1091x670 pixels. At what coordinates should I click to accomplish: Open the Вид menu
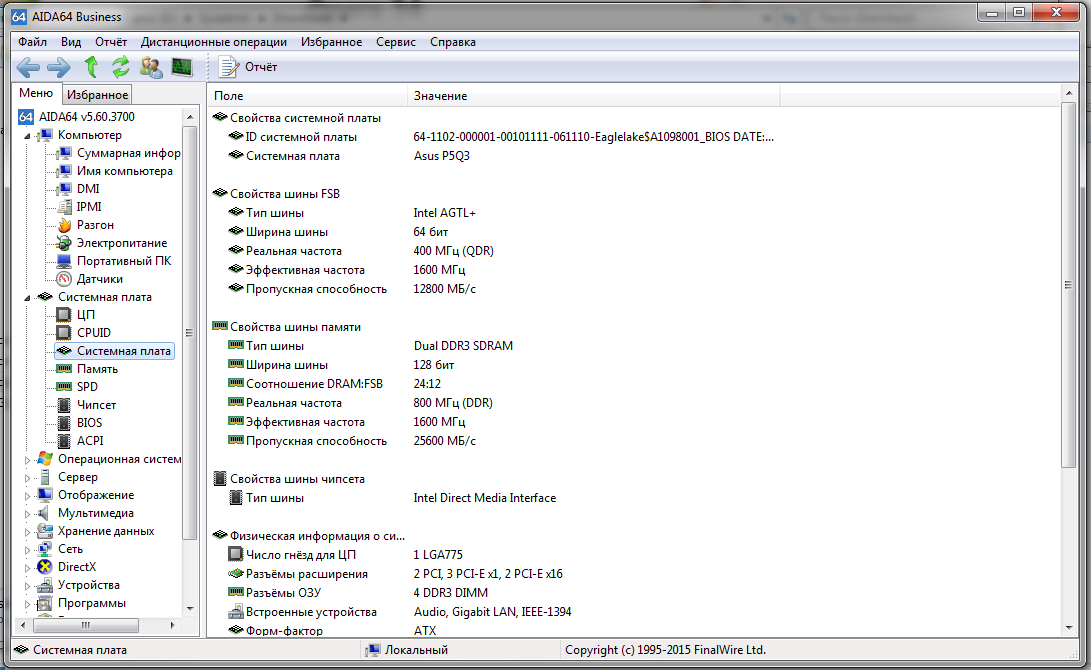(71, 42)
